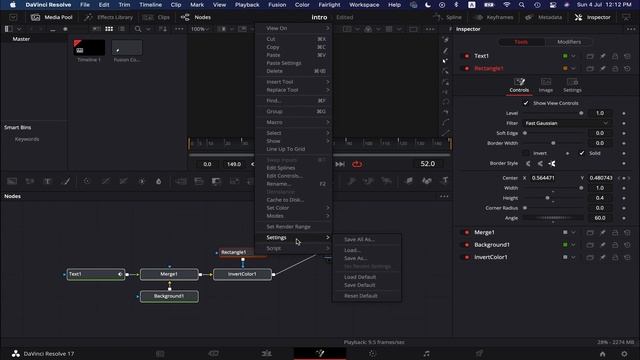
Task: Click the media pool search magnifier icon
Action: (138, 29)
